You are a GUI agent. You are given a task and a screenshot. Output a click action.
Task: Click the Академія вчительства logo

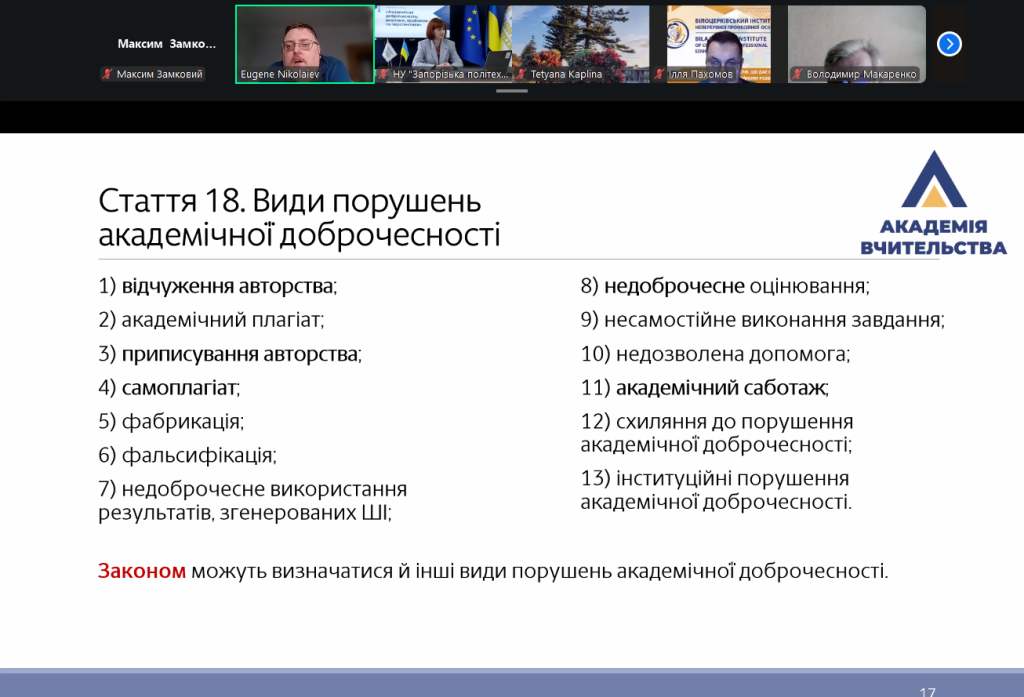pos(932,204)
